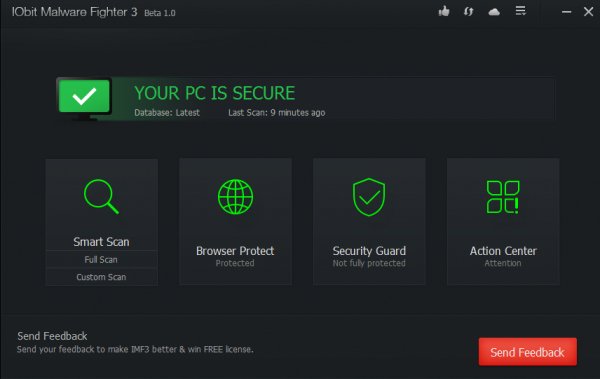Click 'Attention' status under Action Center
Screen dimensions: 600x379
[x=503, y=263]
